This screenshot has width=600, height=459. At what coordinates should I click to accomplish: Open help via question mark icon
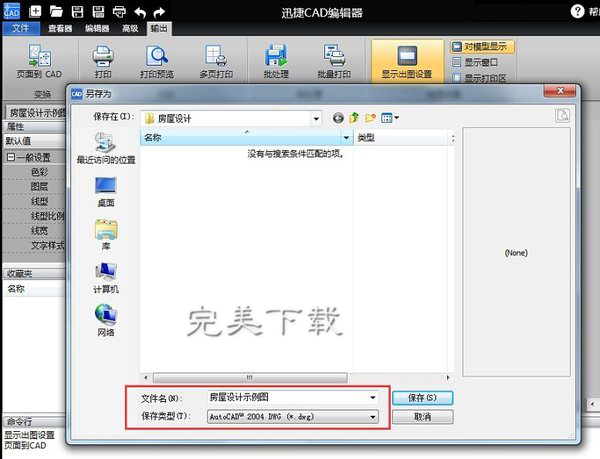coord(577,11)
